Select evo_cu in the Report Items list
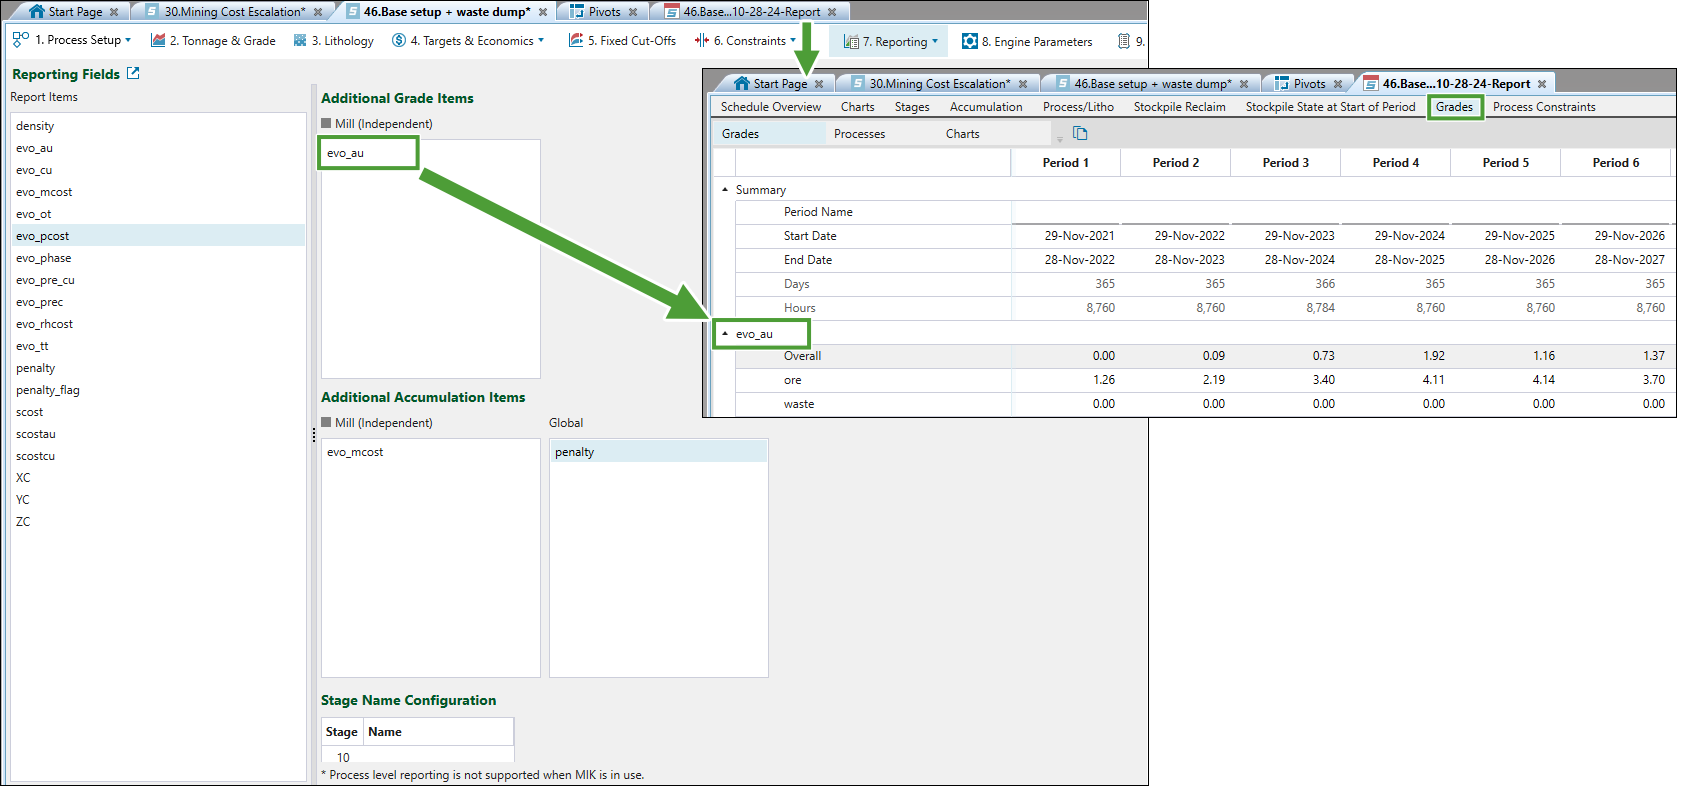This screenshot has height=786, width=1683. tap(158, 170)
